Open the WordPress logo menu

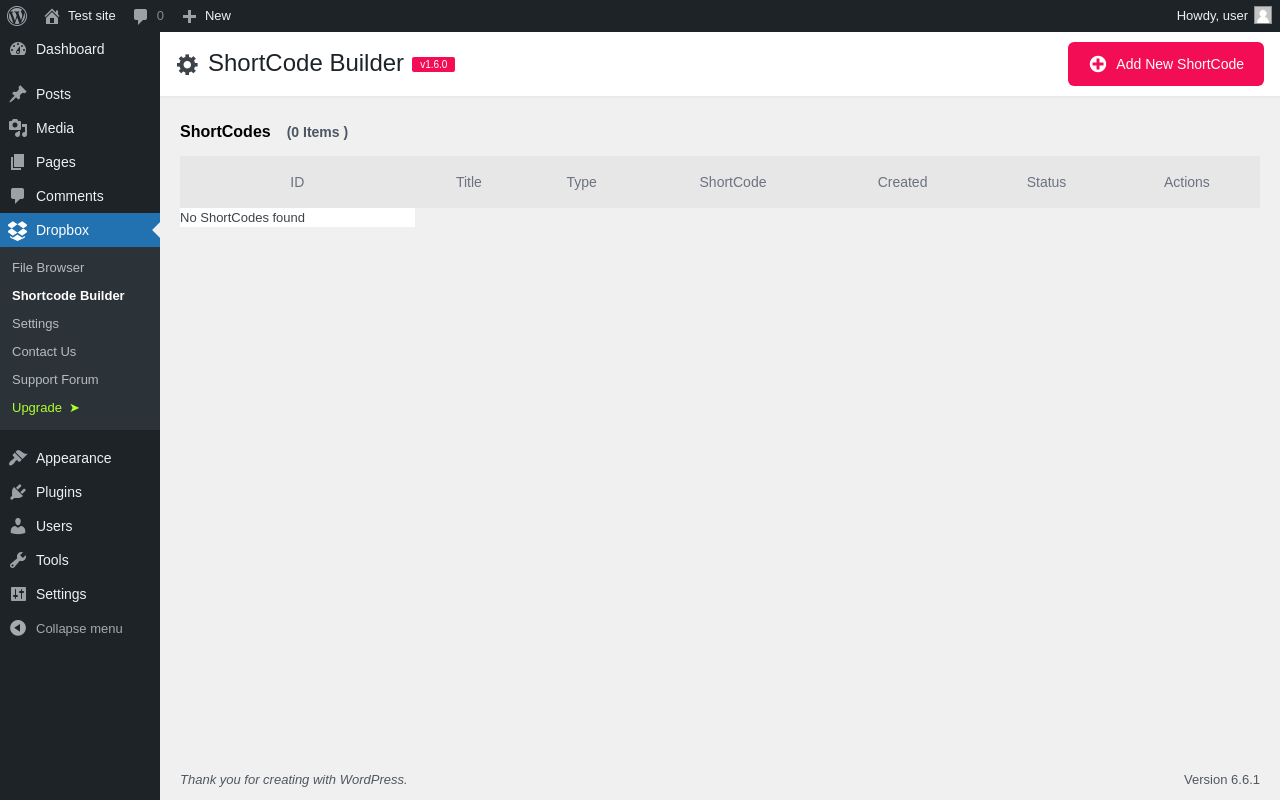point(17,16)
